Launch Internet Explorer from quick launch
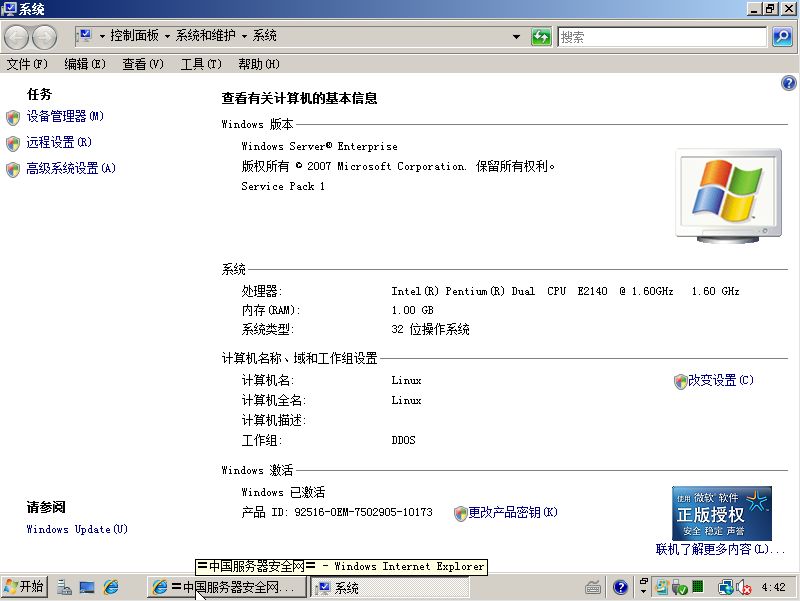Viewport: 800px width, 601px height. point(111,587)
